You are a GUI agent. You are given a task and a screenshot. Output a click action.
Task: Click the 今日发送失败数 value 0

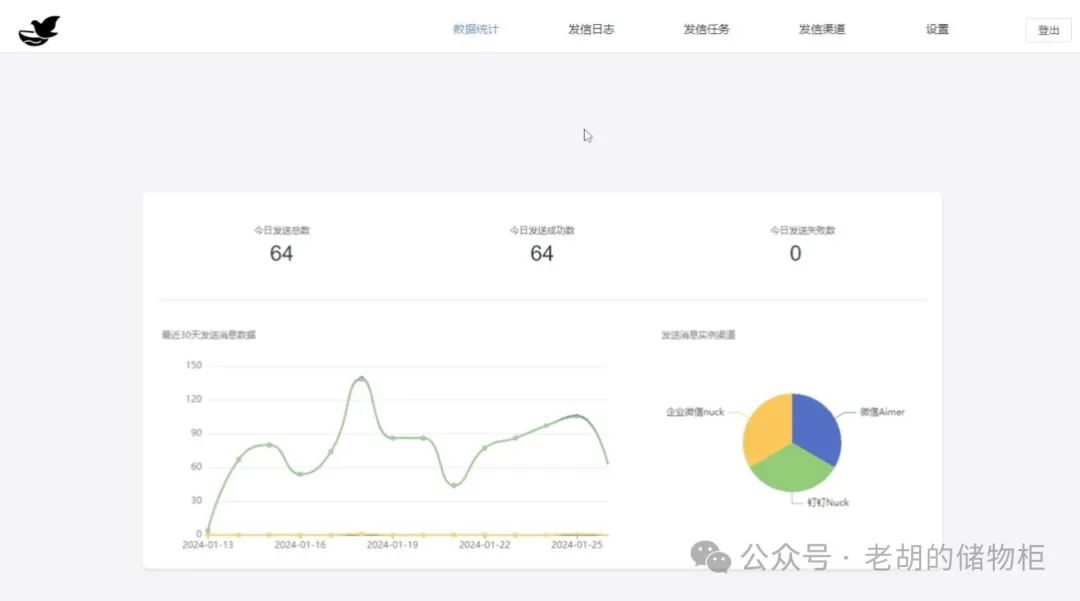pyautogui.click(x=796, y=253)
